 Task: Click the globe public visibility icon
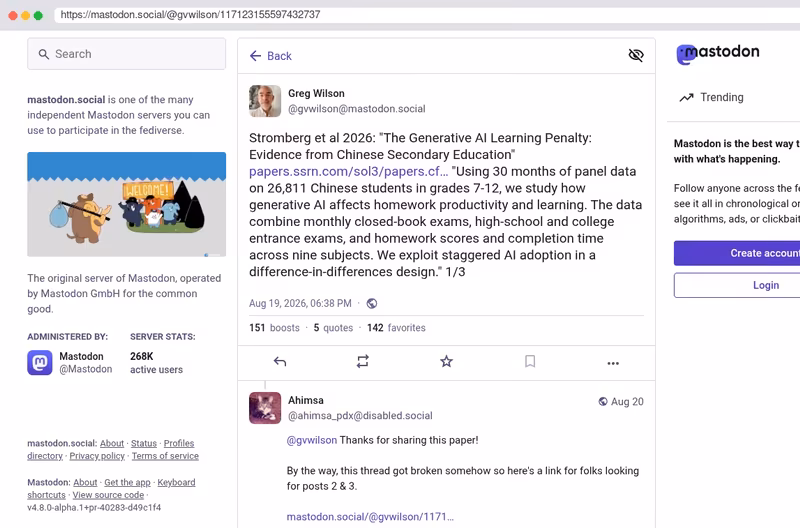372,304
